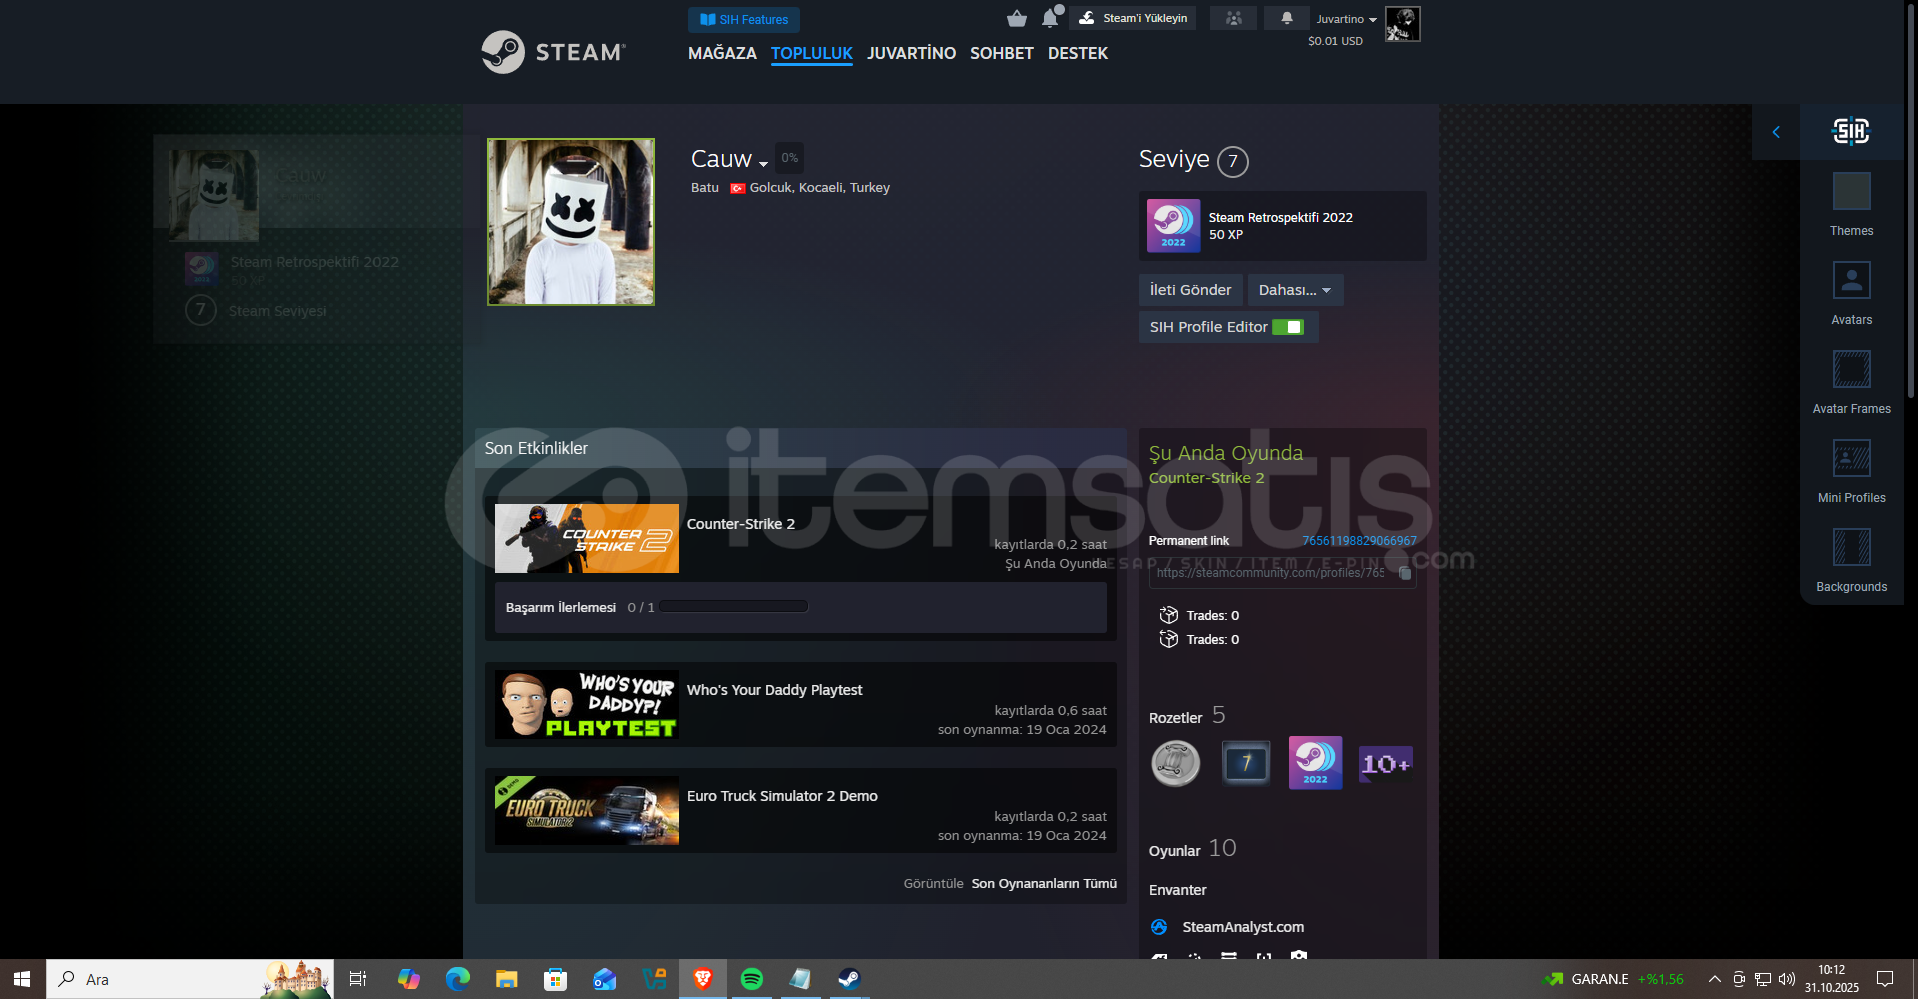The image size is (1918, 999).
Task: Click the page vertical scrollbar
Action: [1911, 200]
